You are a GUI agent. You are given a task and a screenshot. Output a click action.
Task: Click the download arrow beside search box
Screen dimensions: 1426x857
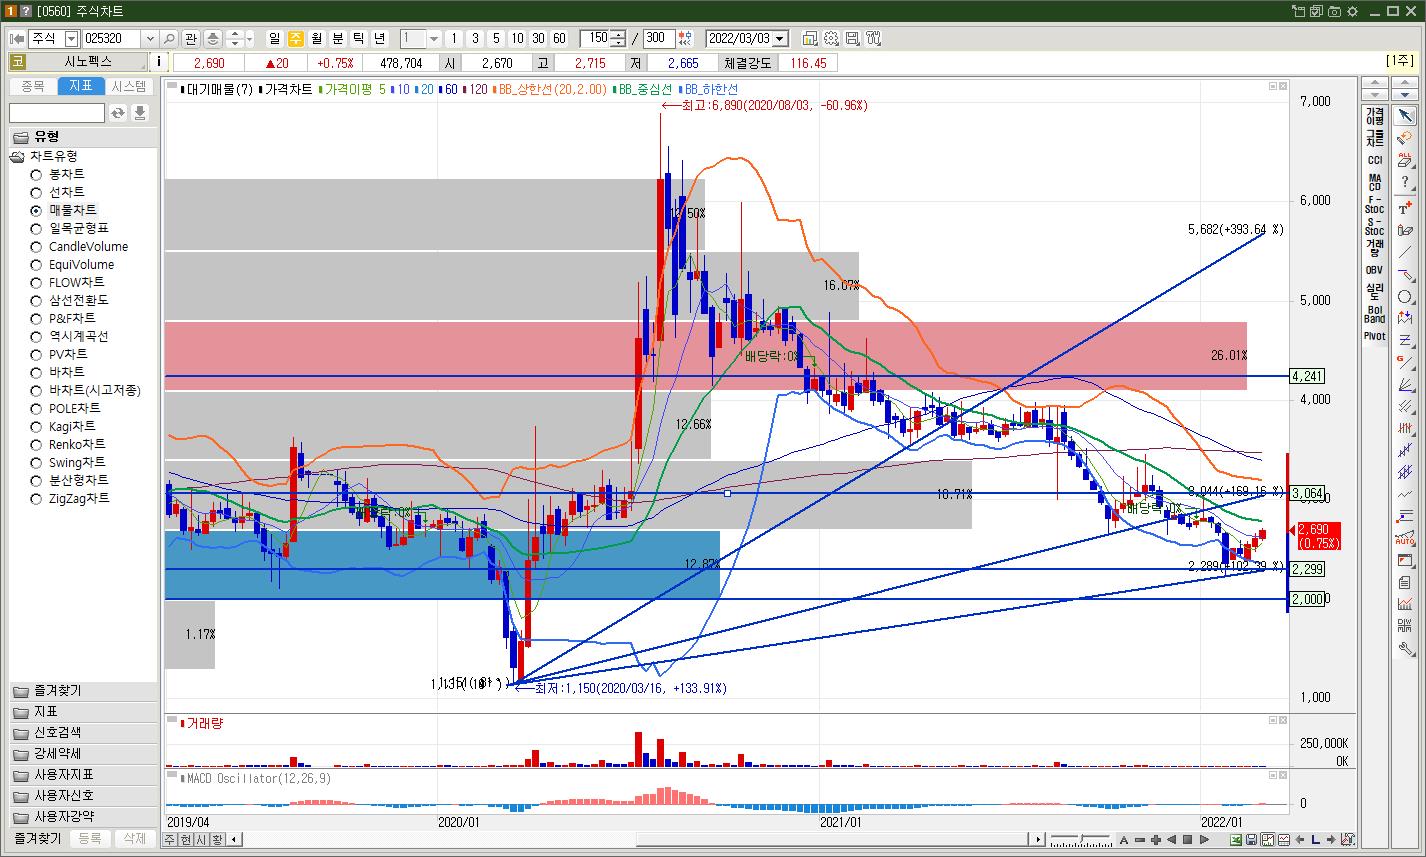pos(140,113)
